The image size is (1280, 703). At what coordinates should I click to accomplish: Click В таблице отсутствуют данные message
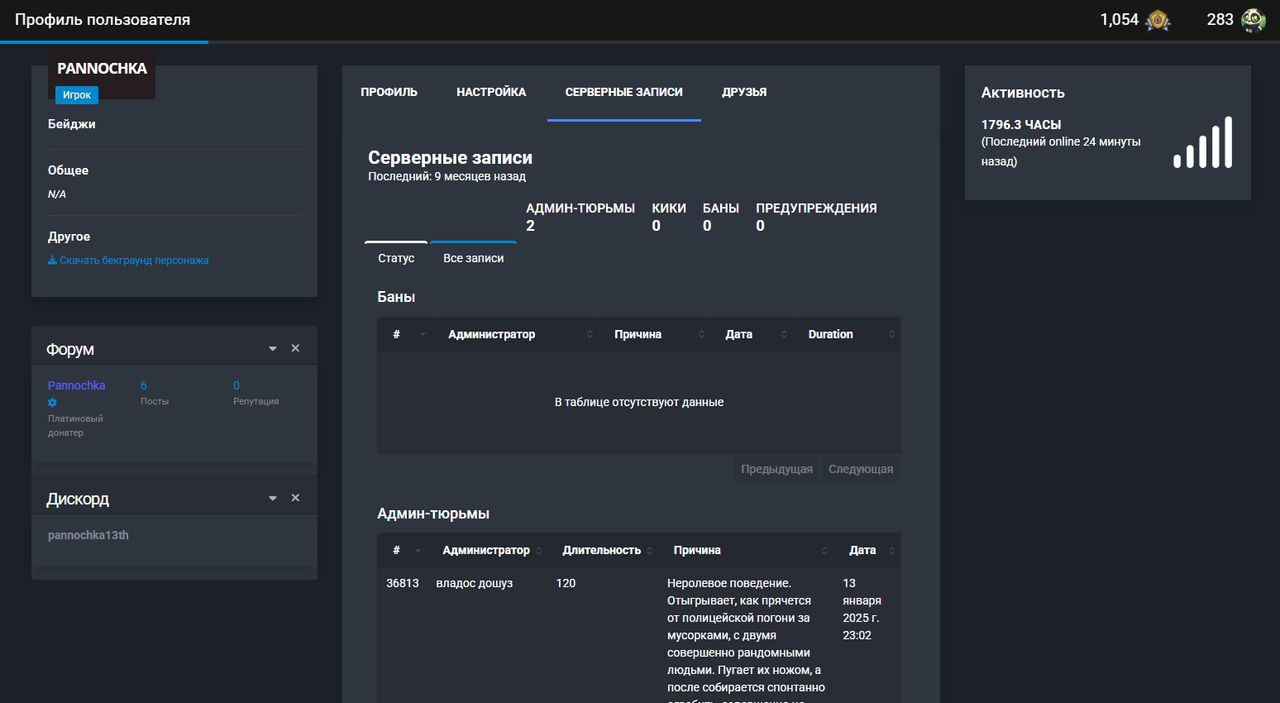click(x=639, y=402)
